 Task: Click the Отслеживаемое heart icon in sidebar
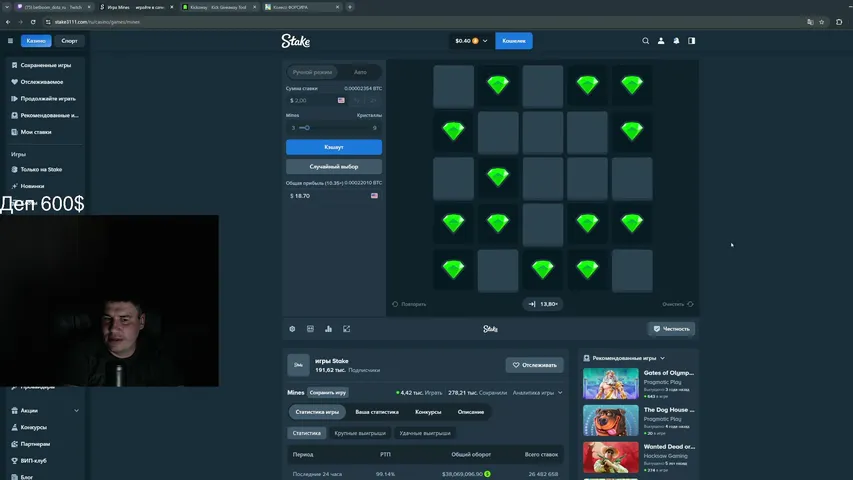click(x=15, y=82)
